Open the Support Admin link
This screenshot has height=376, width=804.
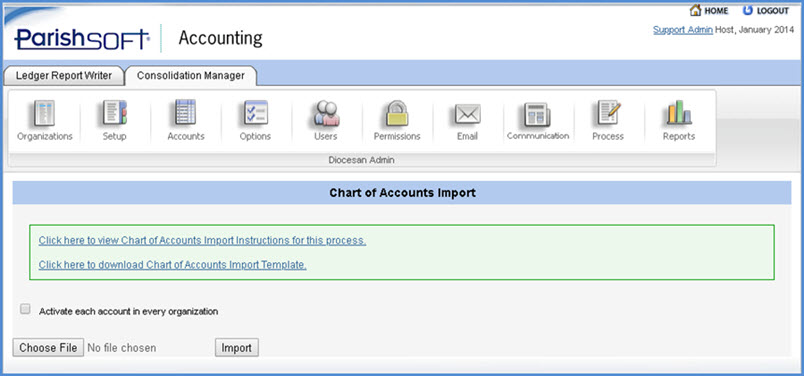coord(682,30)
